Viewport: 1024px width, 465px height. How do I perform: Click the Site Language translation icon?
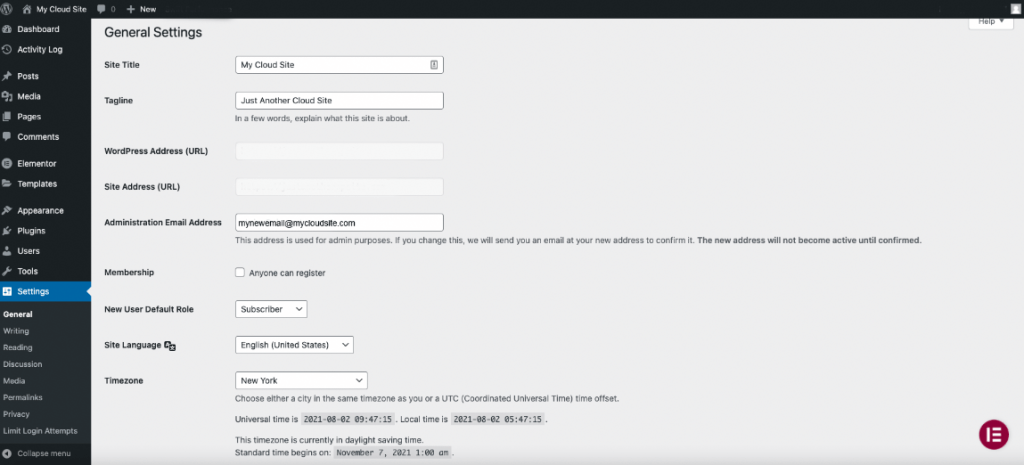[x=170, y=345]
